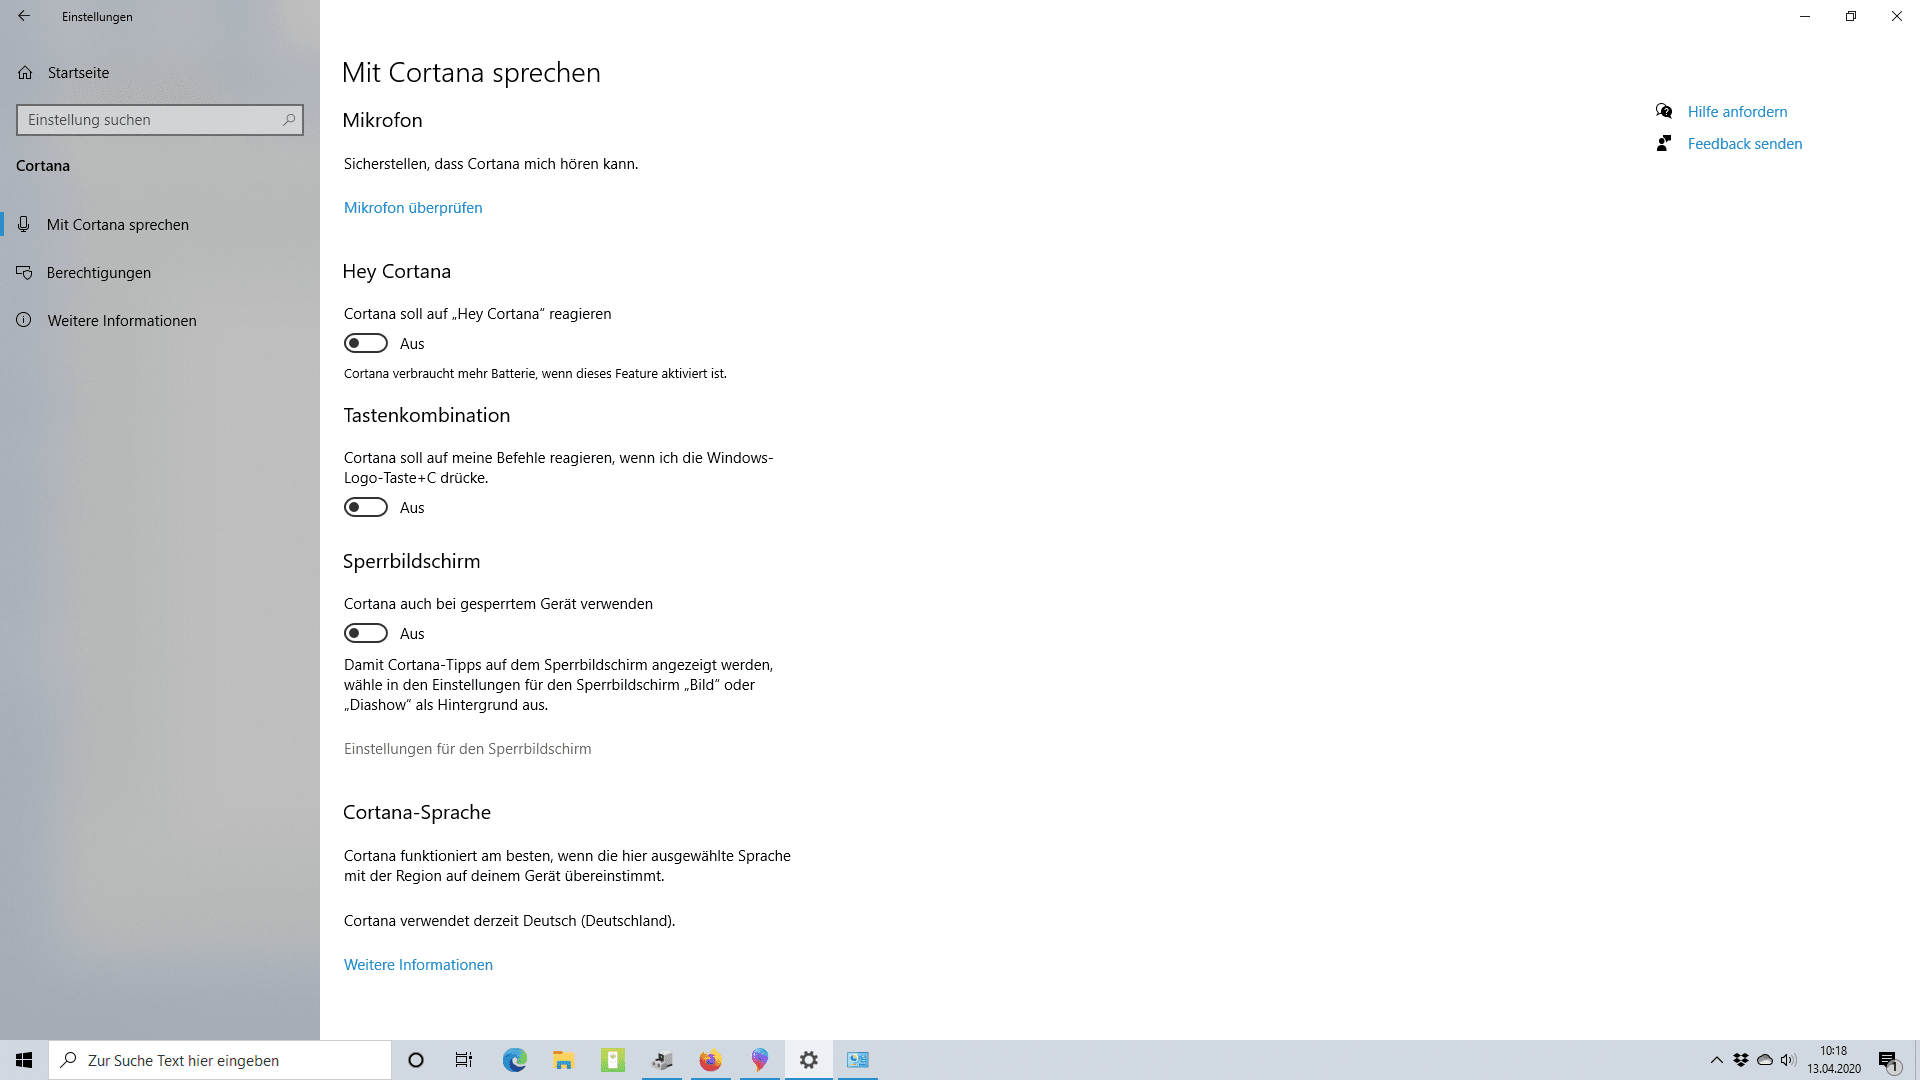
Task: Open File Explorer from the taskbar
Action: 563,1060
